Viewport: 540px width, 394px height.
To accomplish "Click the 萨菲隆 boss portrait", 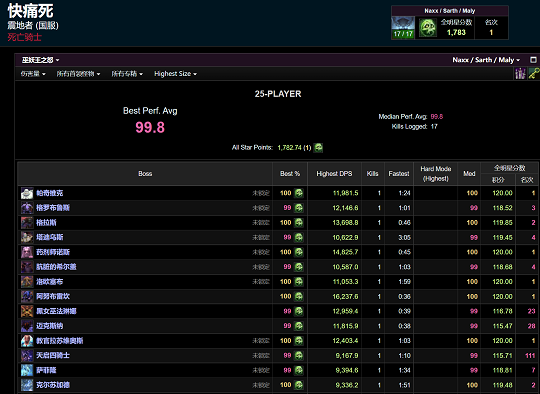I will 27,370.
